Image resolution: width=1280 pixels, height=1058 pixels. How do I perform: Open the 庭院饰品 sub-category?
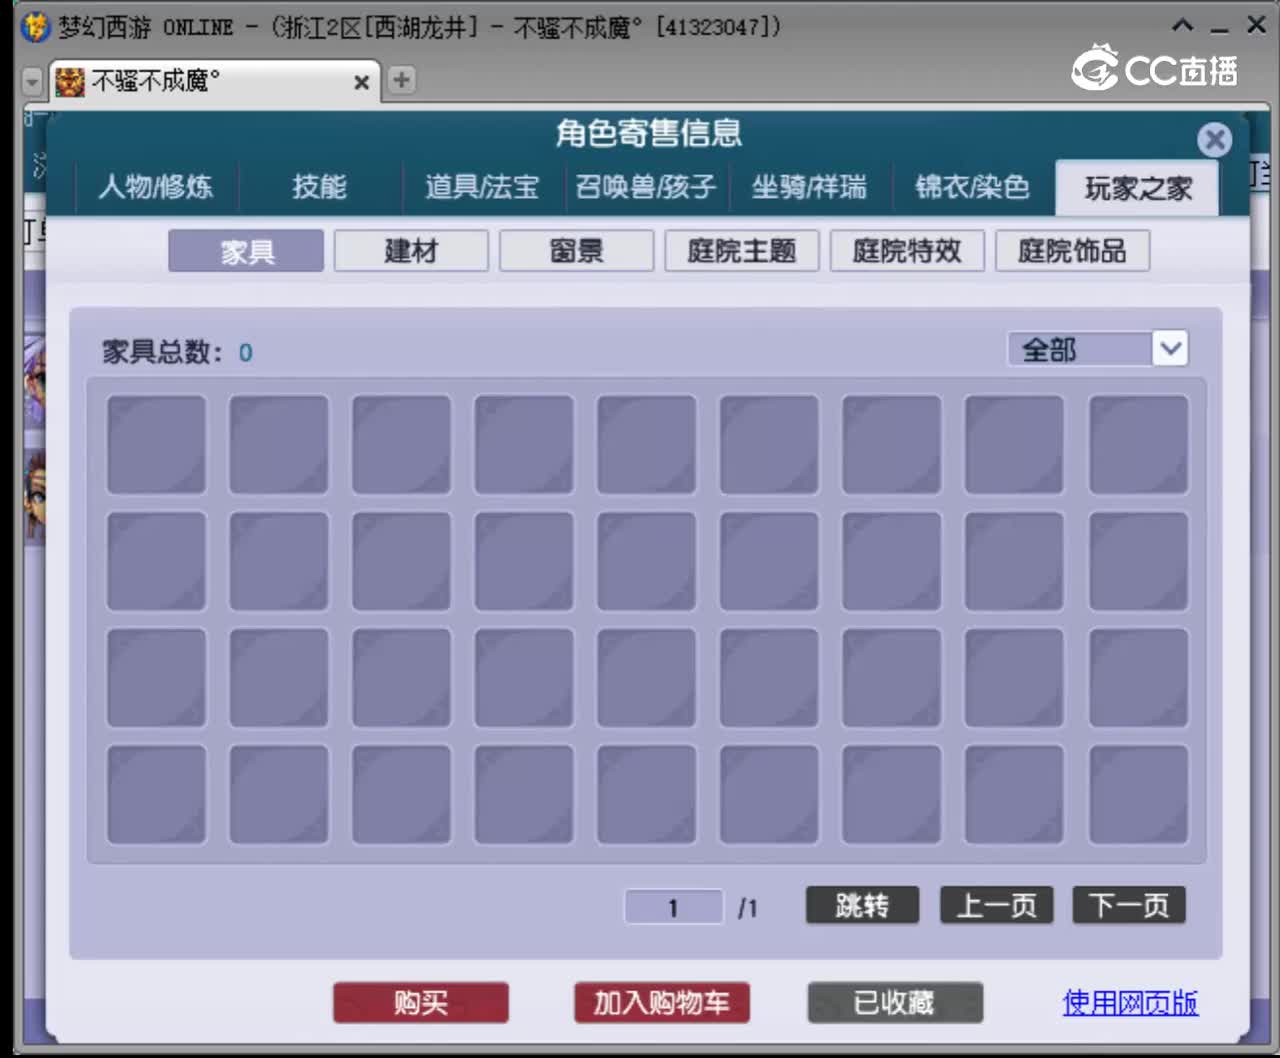click(x=1072, y=251)
